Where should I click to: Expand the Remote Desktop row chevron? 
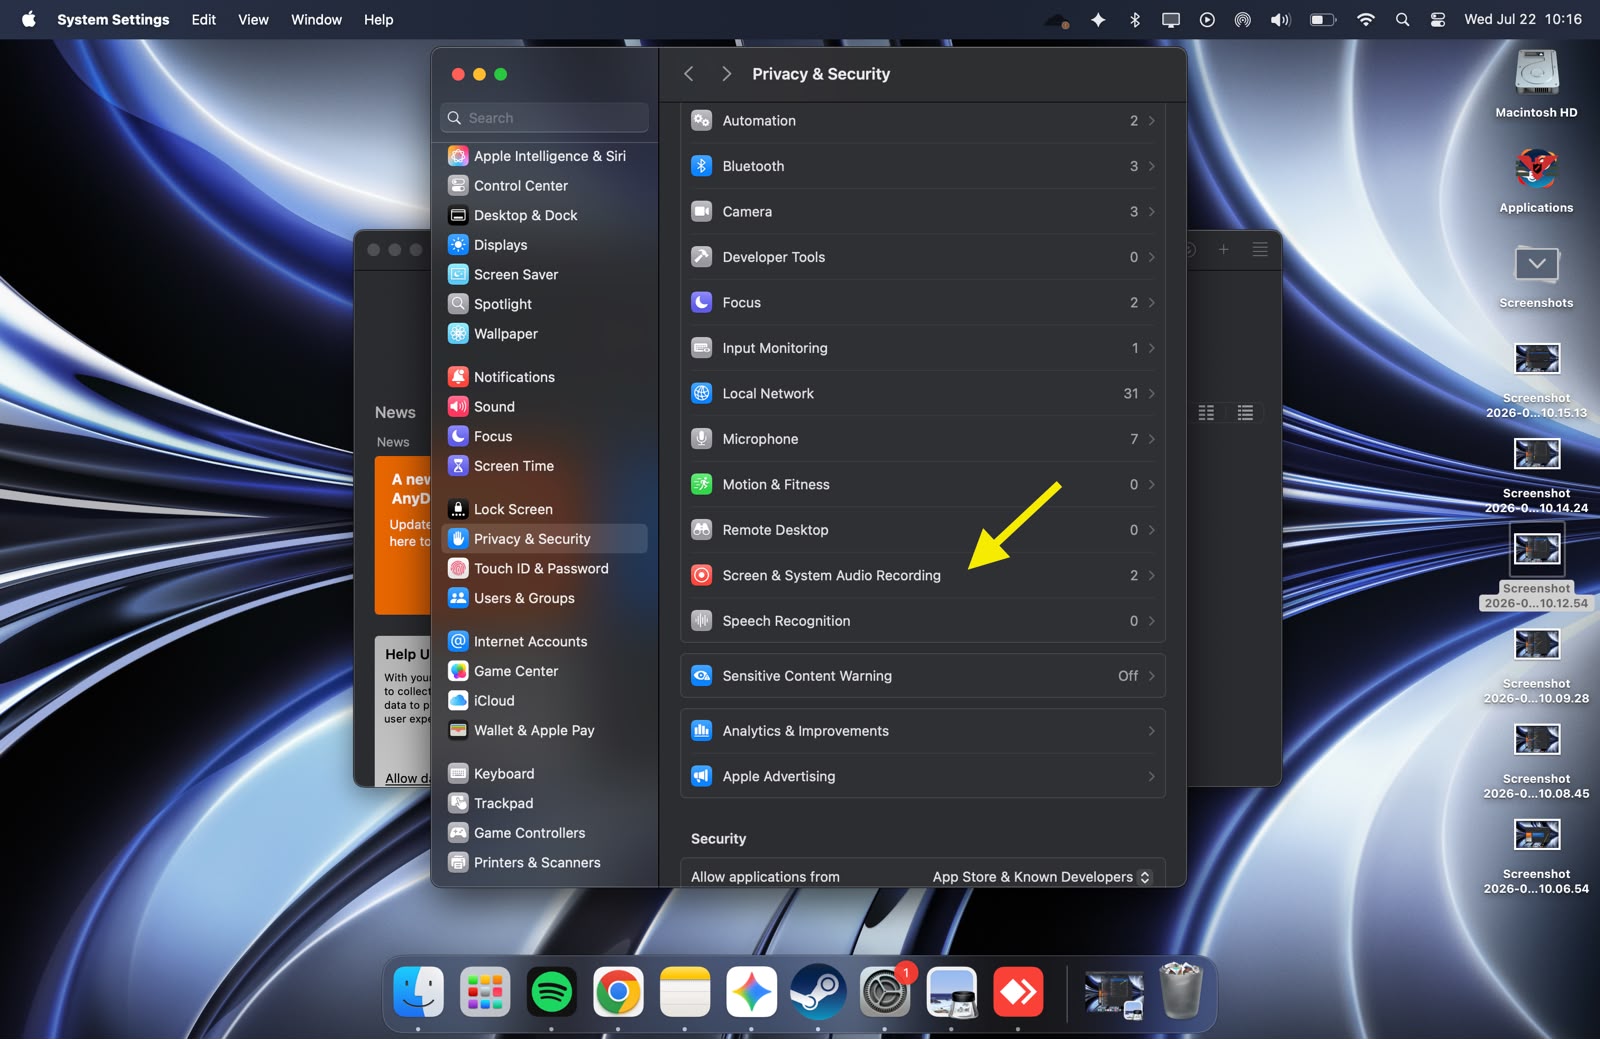(x=1152, y=531)
